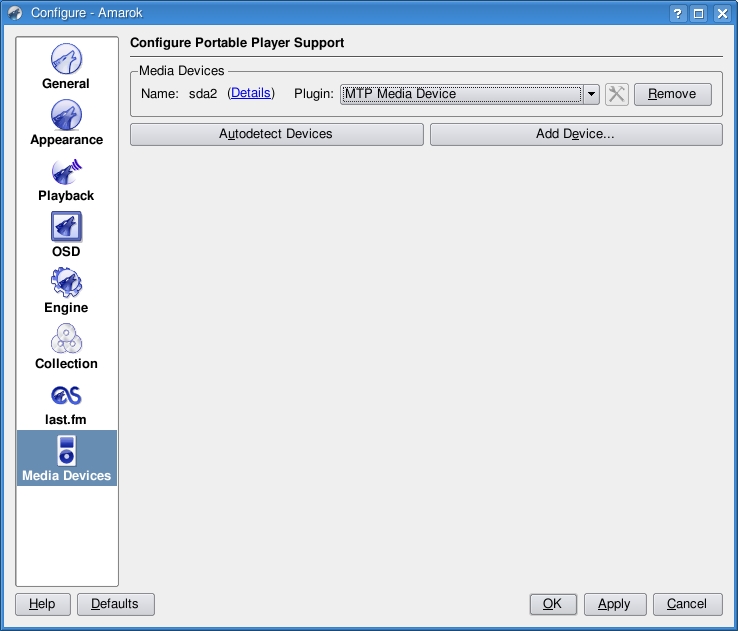Viewport: 738px width, 631px height.
Task: Click the Add Device... button
Action: [x=575, y=134]
